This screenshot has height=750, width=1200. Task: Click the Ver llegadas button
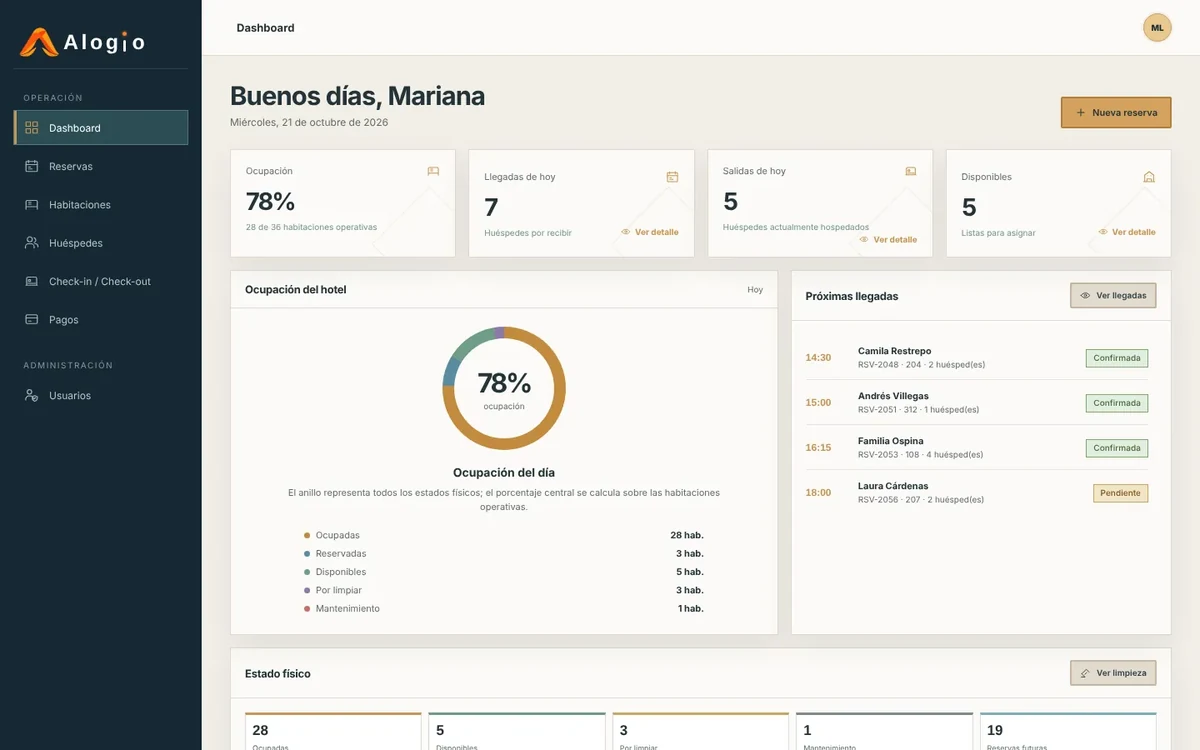click(x=1113, y=296)
